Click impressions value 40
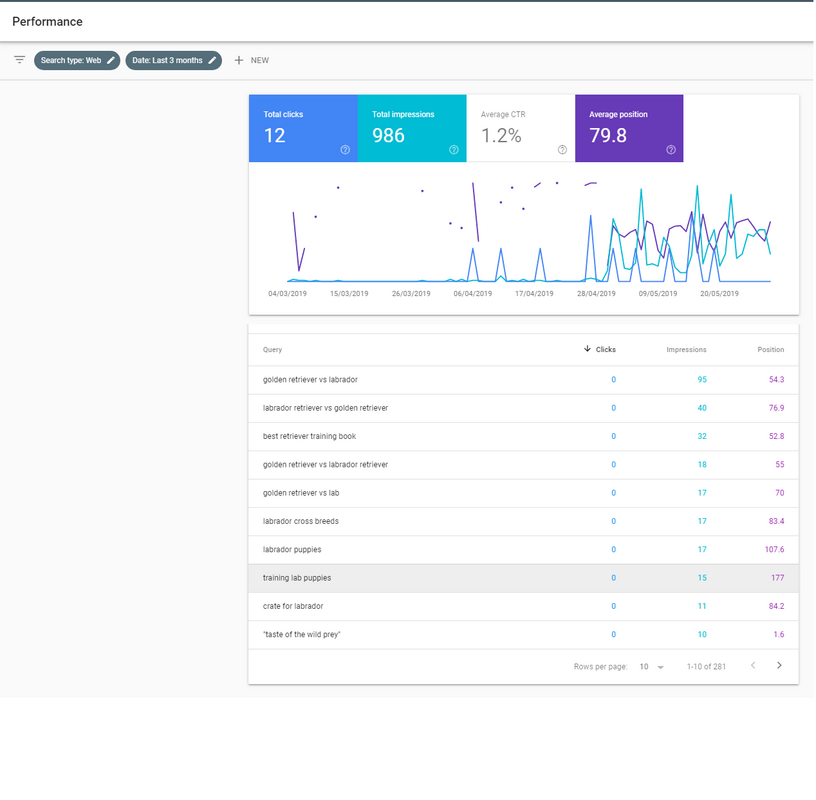 click(x=702, y=408)
